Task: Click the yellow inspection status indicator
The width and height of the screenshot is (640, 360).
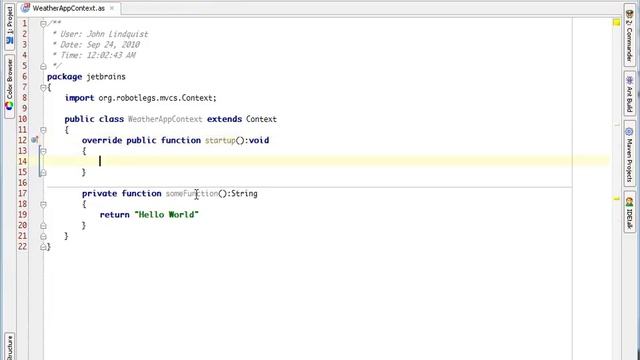Action: pos(616,22)
